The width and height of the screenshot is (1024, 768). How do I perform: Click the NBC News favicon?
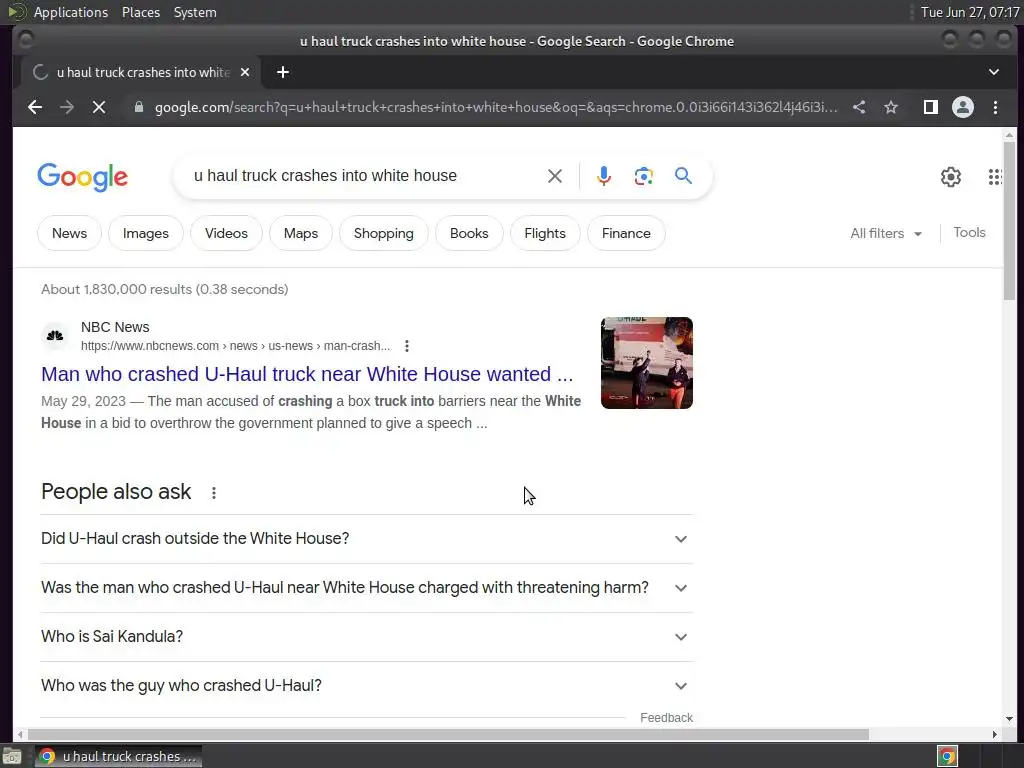tap(55, 336)
